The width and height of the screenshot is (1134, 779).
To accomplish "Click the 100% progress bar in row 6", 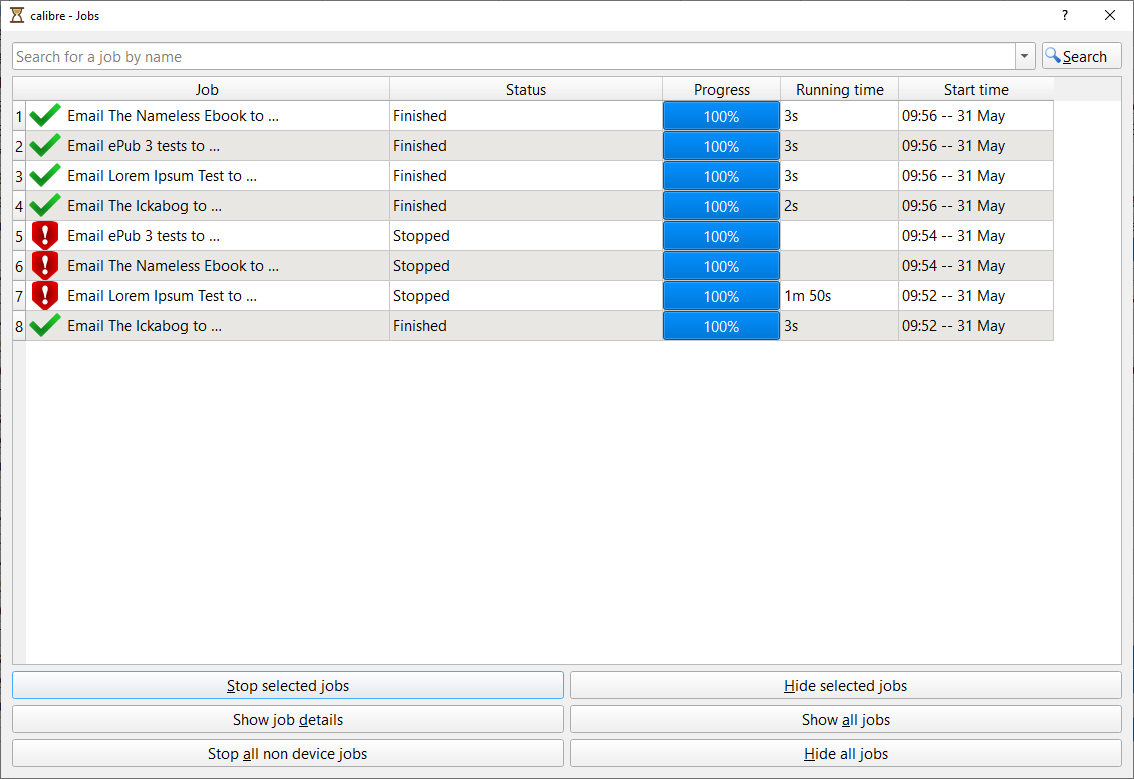I will (722, 265).
